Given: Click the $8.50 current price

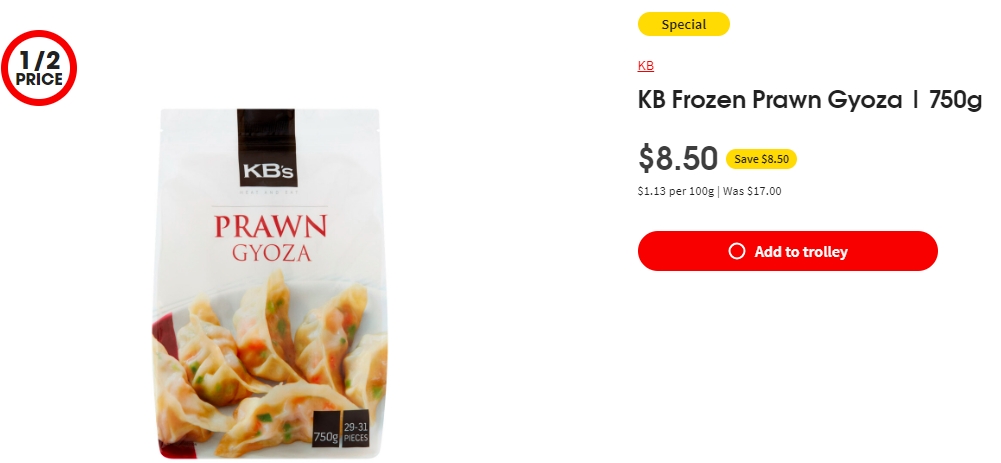Looking at the screenshot, I should (678, 158).
